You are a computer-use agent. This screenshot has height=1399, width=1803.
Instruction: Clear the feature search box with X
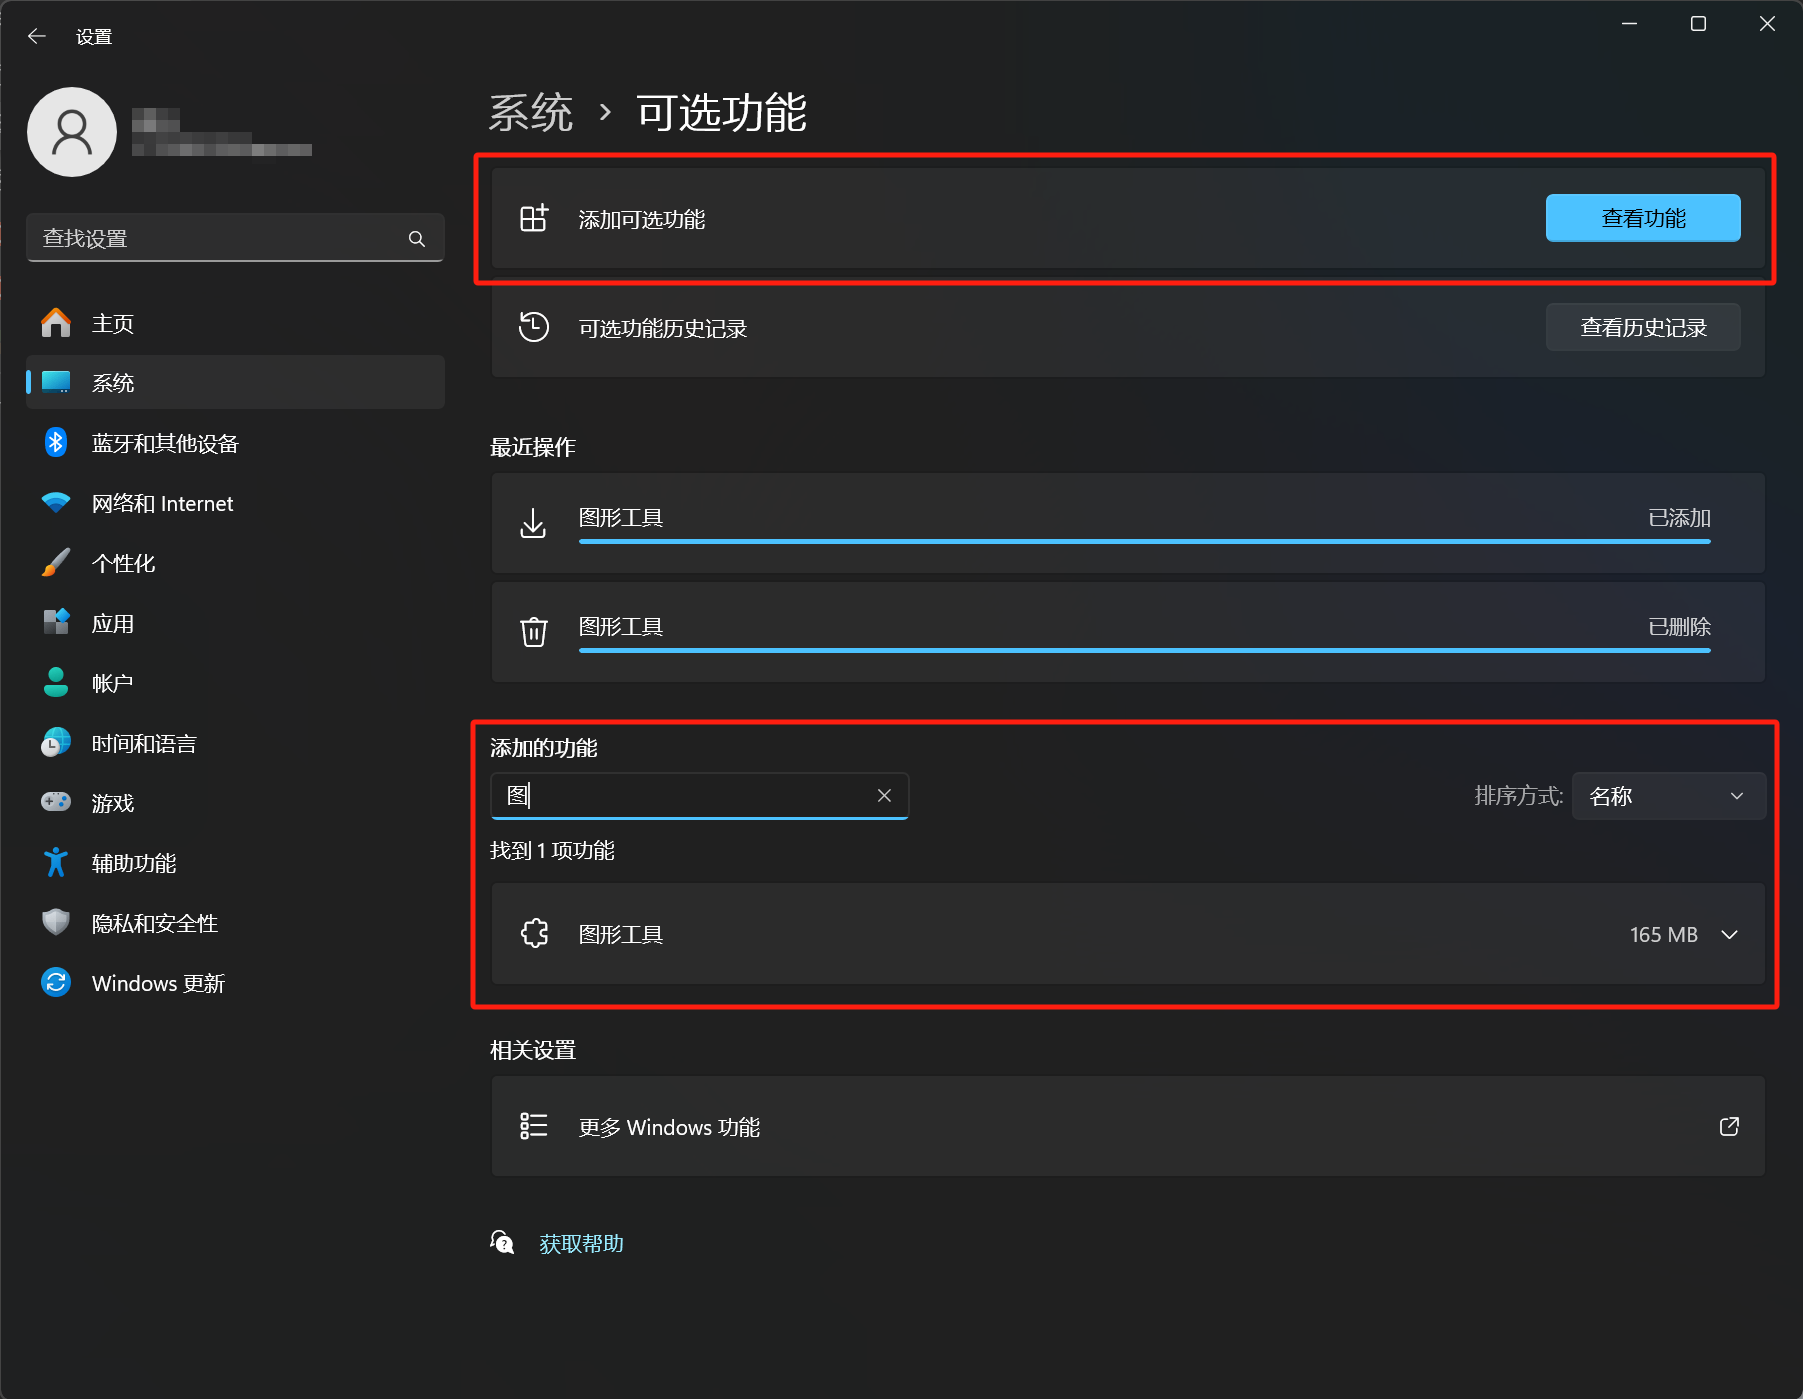[x=884, y=795]
